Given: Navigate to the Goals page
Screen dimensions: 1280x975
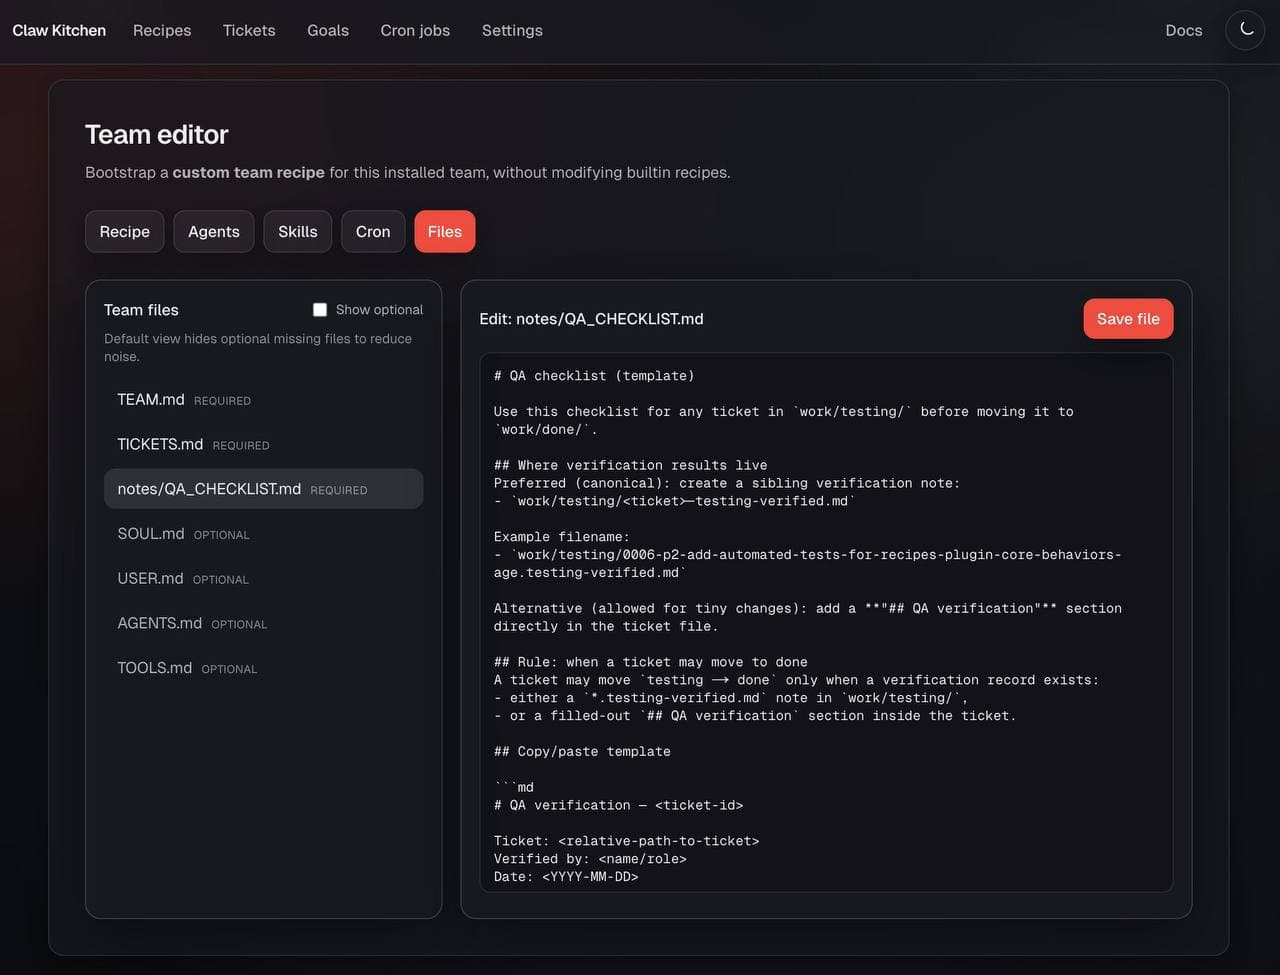Looking at the screenshot, I should click(x=328, y=30).
